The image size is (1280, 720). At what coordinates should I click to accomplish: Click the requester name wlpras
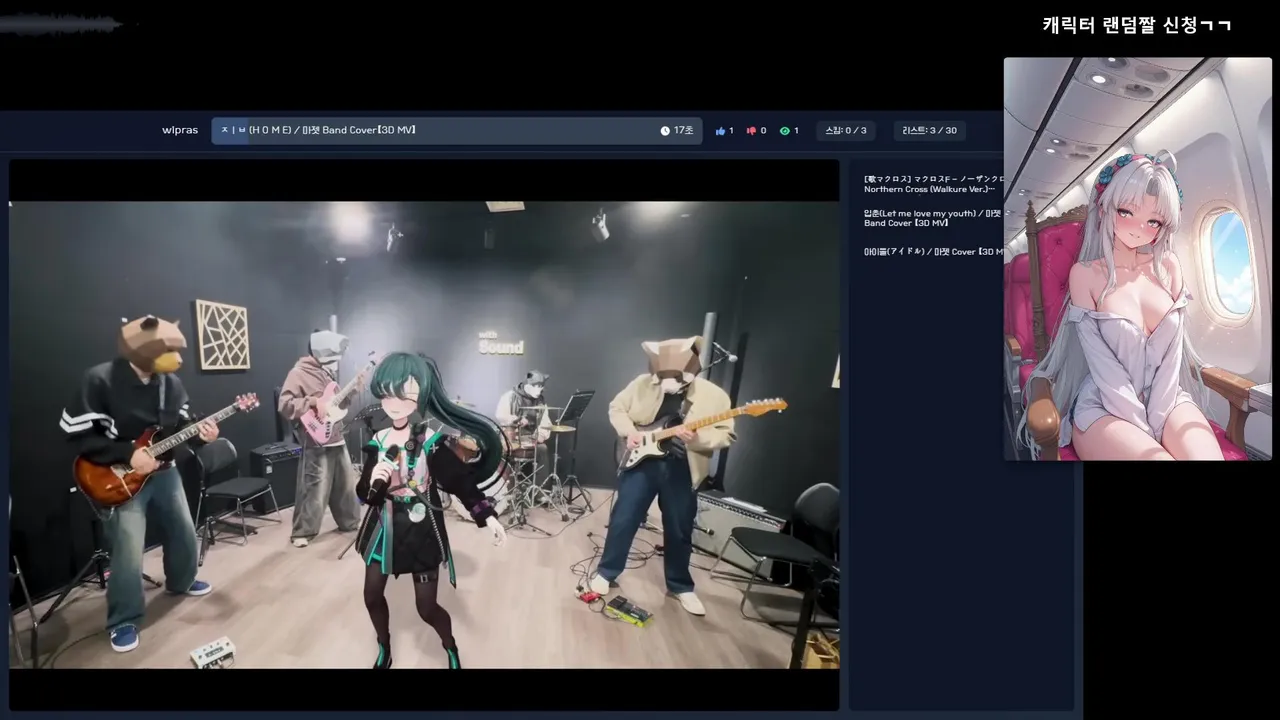coord(180,131)
